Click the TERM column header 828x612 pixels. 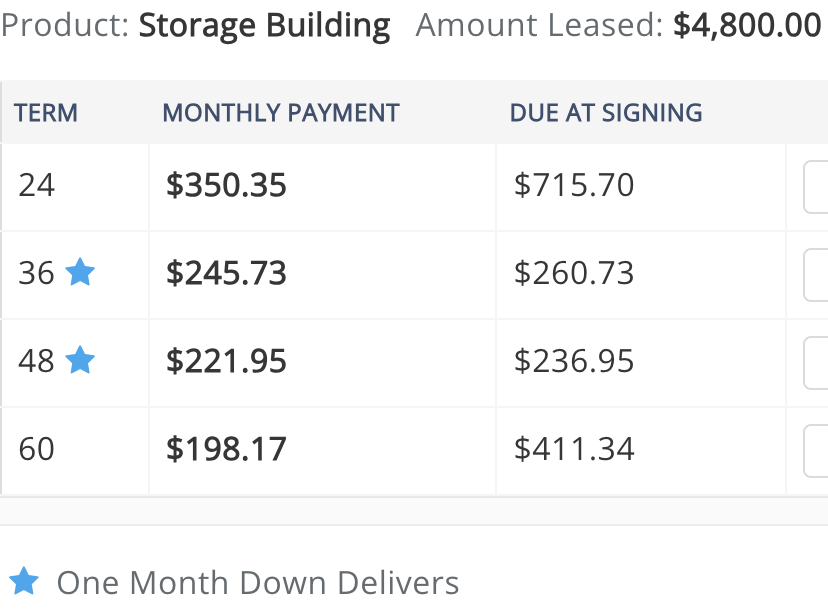click(46, 112)
